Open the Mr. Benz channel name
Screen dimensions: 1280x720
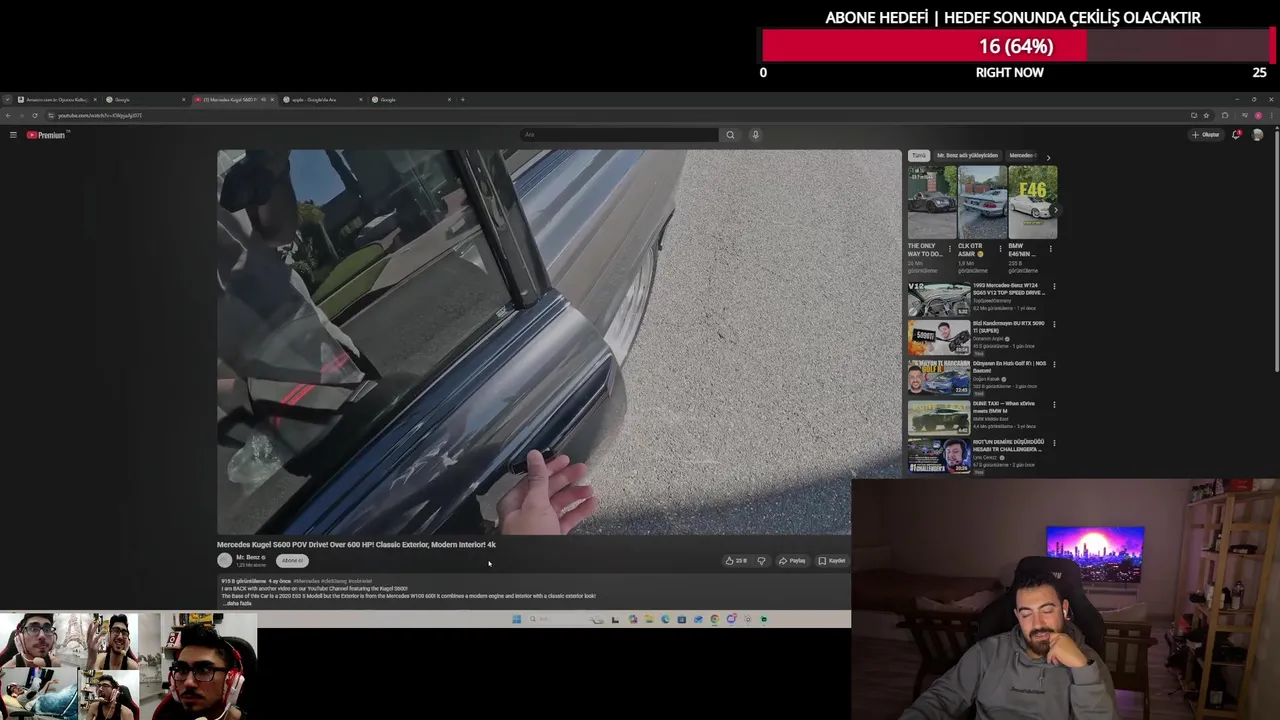click(248, 557)
